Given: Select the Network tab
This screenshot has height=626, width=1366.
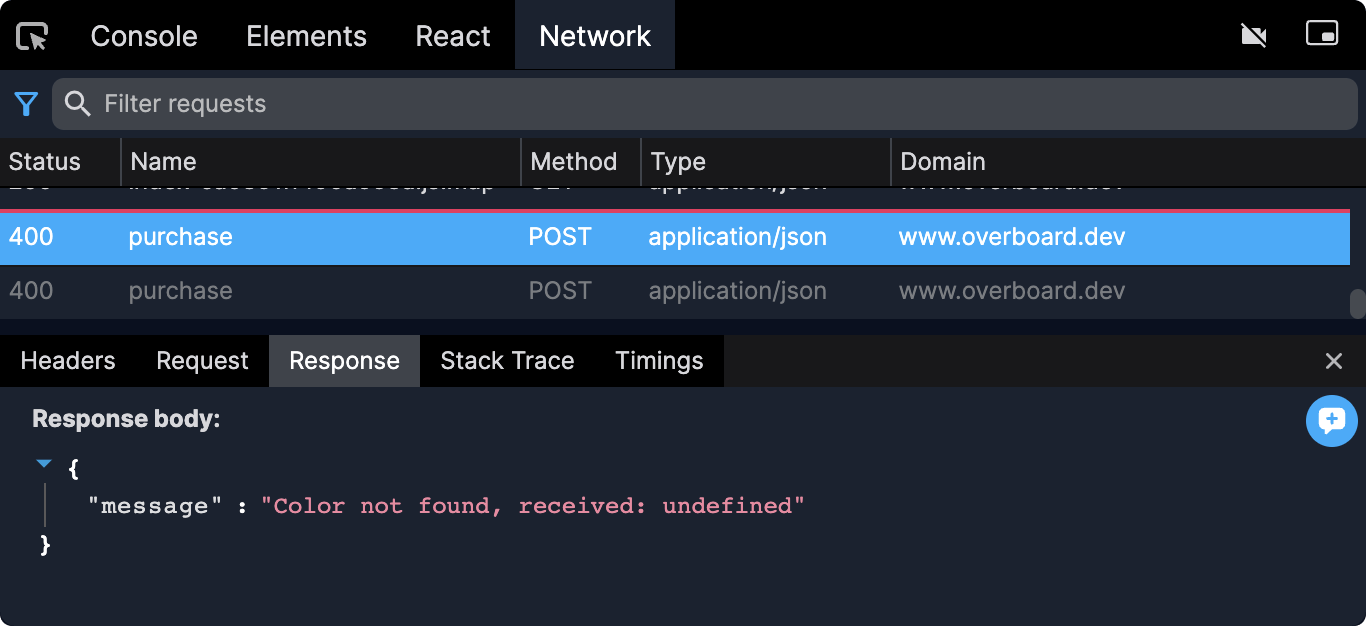Looking at the screenshot, I should [x=595, y=37].
